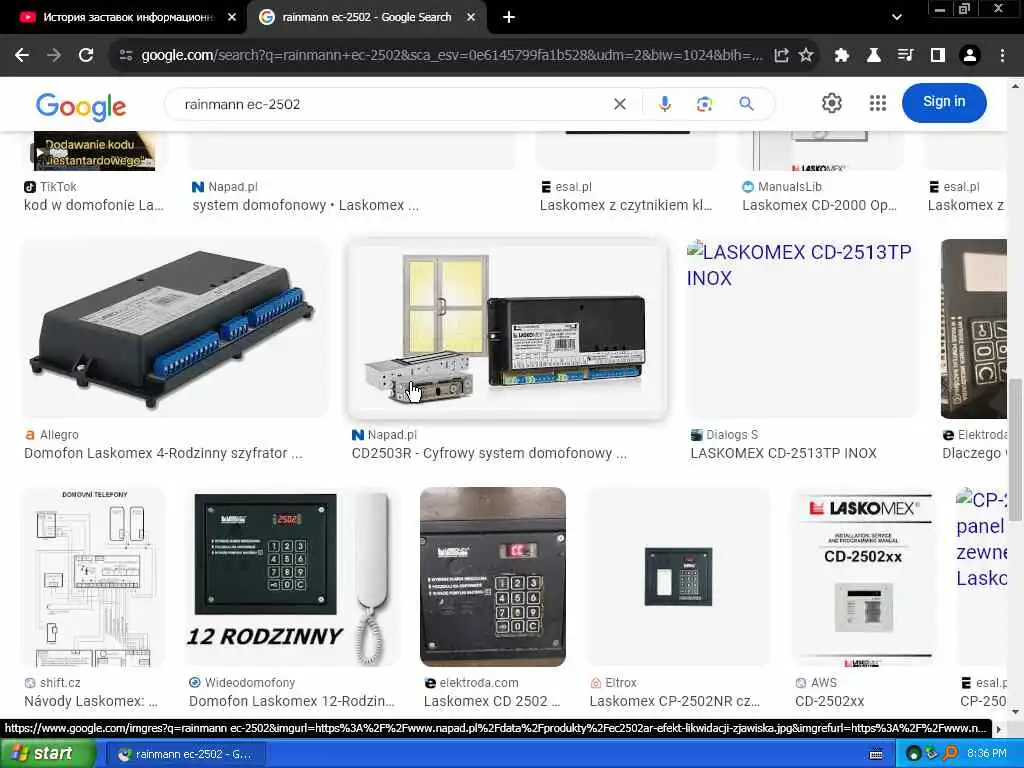Search by image with Google Lens
This screenshot has width=1024, height=768.
click(704, 104)
